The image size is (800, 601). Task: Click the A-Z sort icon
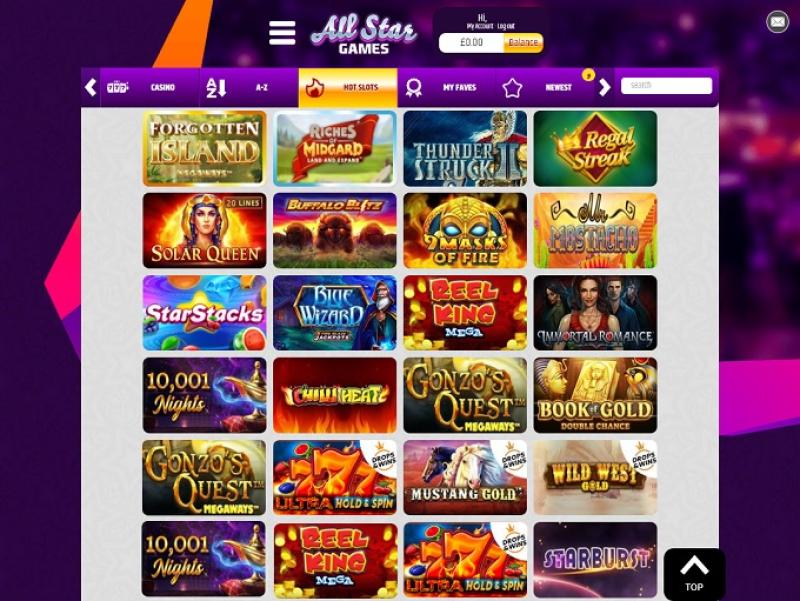pyautogui.click(x=216, y=88)
